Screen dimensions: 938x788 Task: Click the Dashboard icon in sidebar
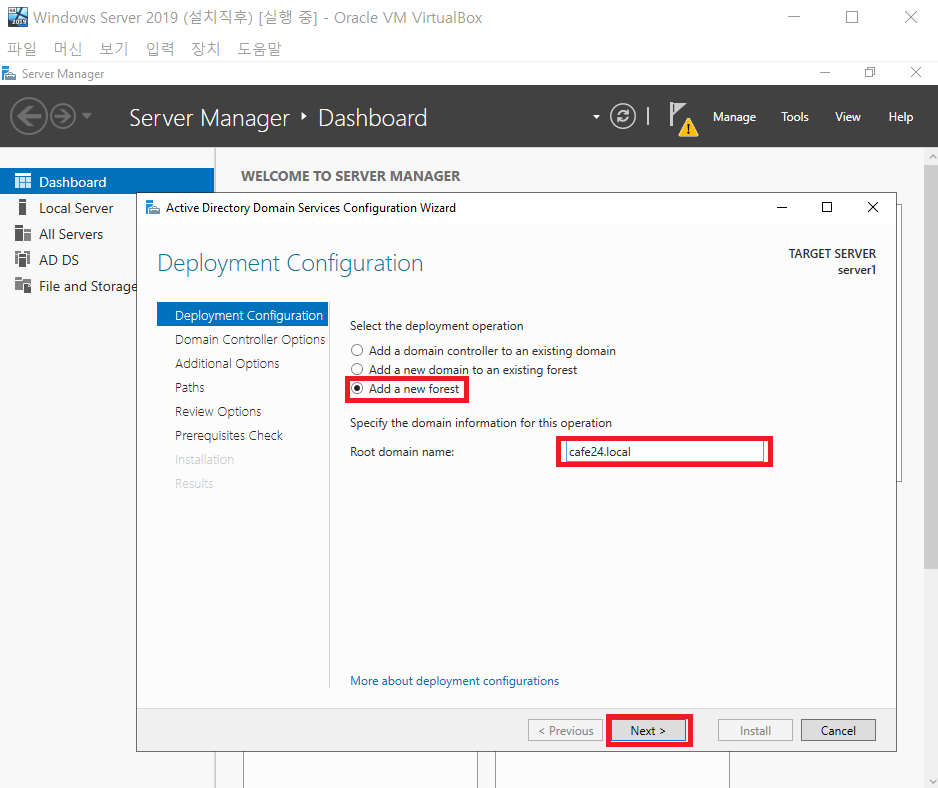[23, 181]
